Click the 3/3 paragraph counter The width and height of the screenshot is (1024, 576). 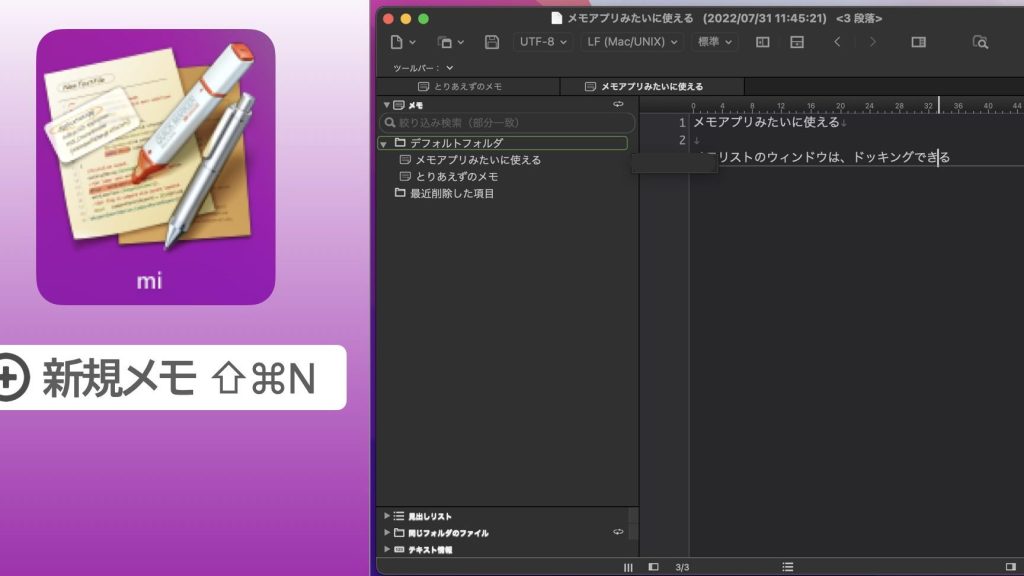[682, 568]
